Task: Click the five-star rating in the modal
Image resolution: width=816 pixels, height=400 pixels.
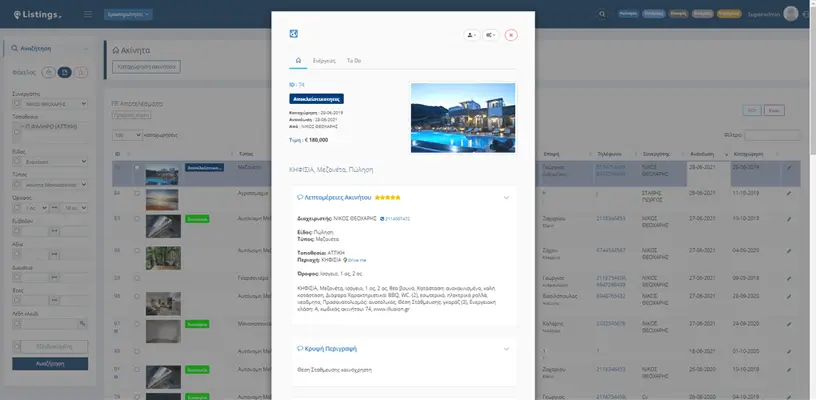Action: click(387, 198)
